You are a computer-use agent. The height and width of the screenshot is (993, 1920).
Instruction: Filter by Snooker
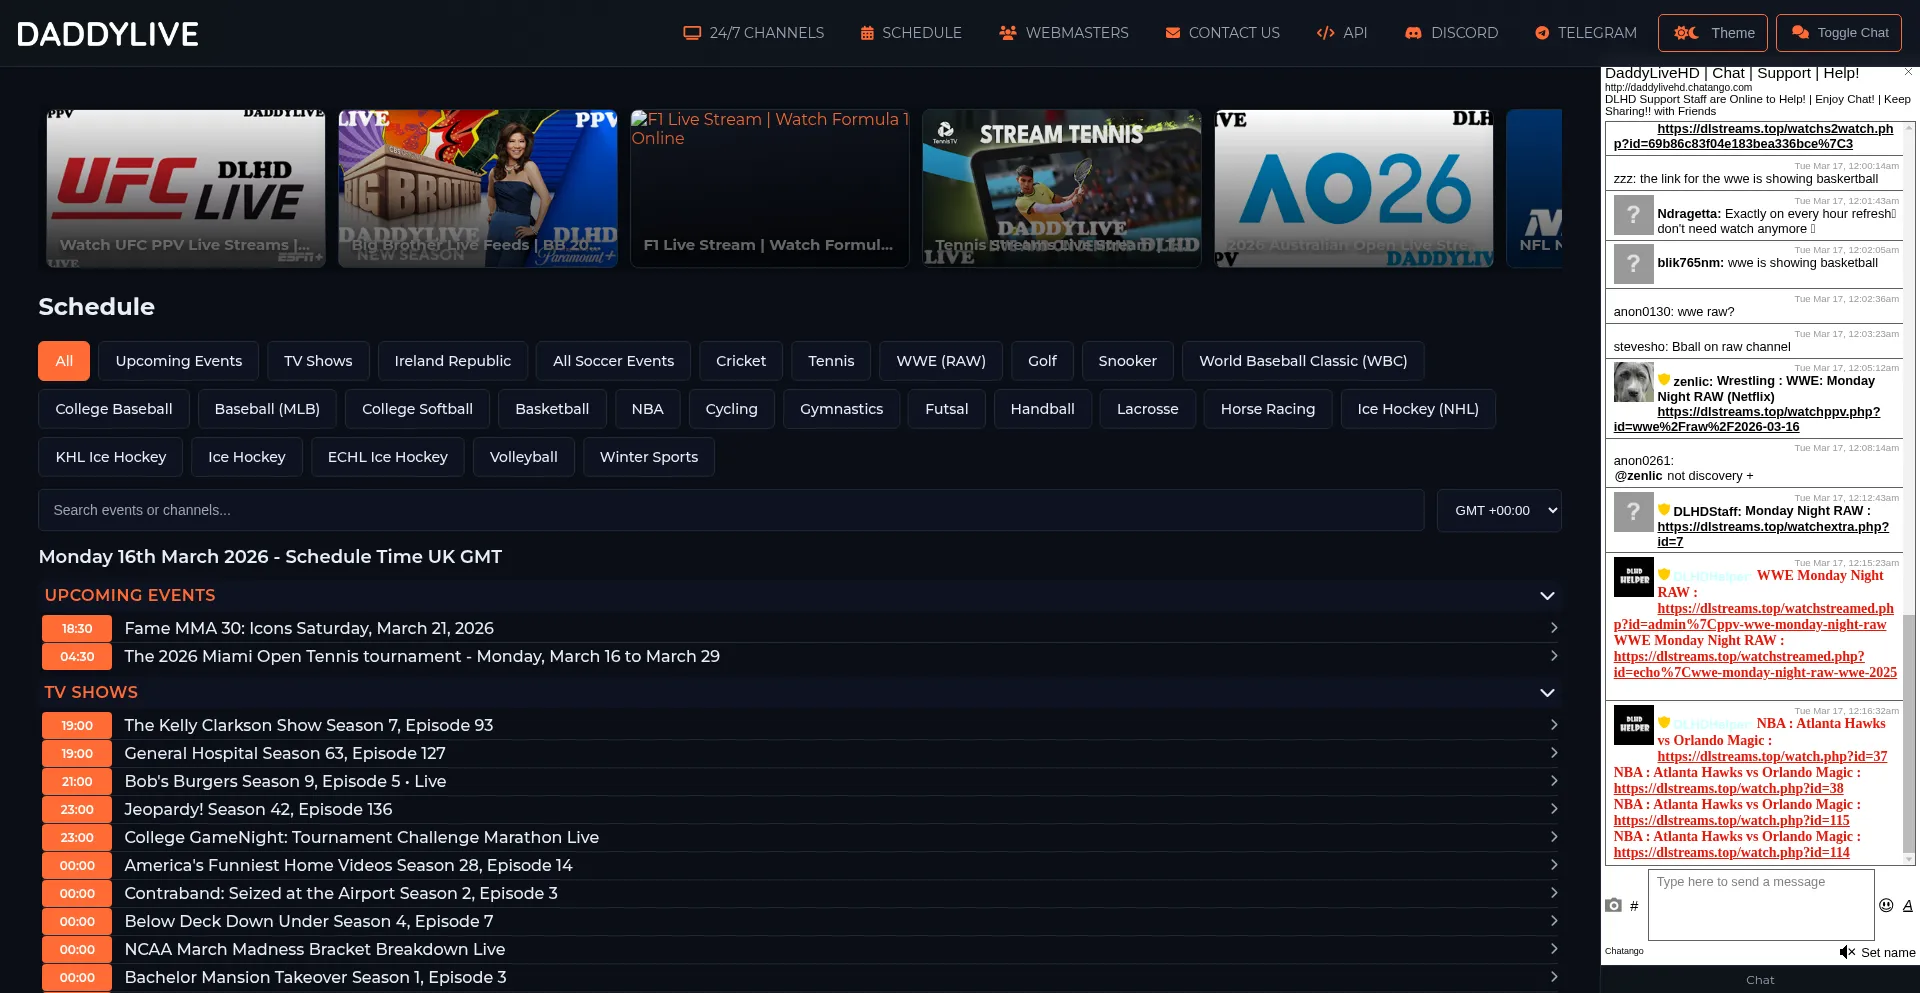click(x=1128, y=361)
